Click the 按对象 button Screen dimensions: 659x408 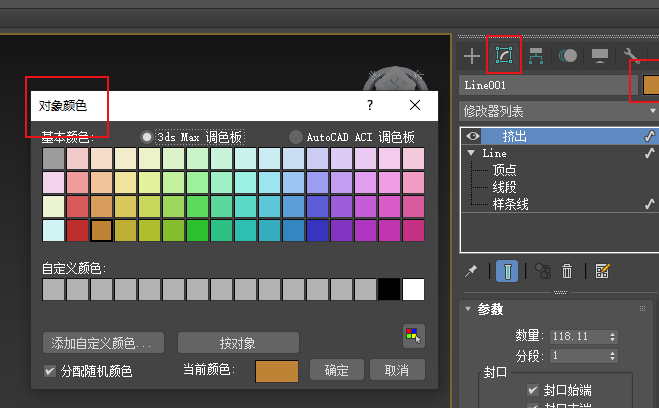click(238, 343)
